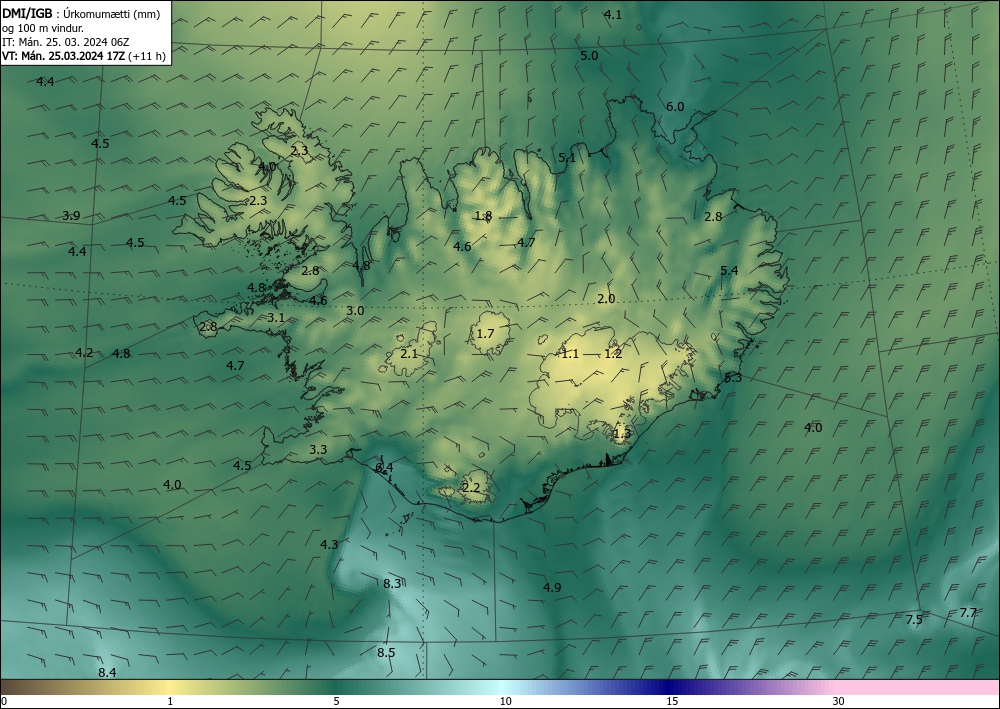Click the 1.7 value on Hofsjökull glacier
Image resolution: width=1000 pixels, height=709 pixels.
click(485, 333)
